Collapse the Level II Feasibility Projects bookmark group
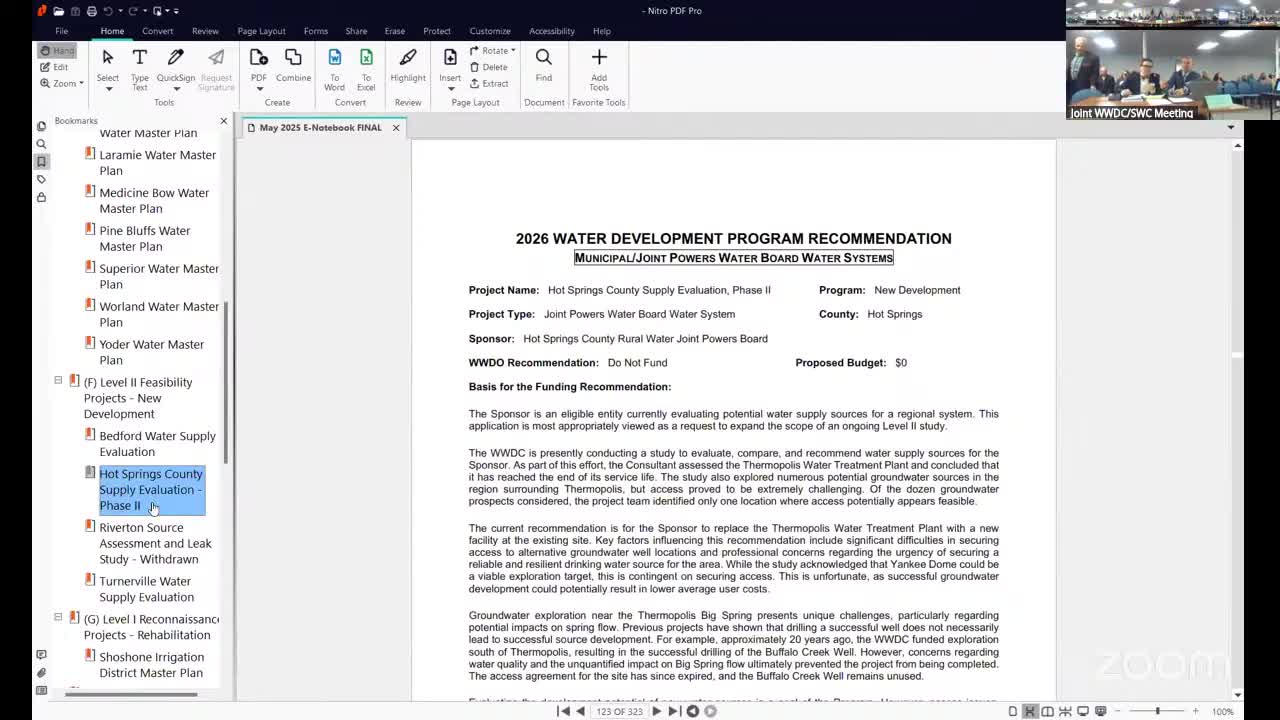The image size is (1280, 720). click(58, 381)
